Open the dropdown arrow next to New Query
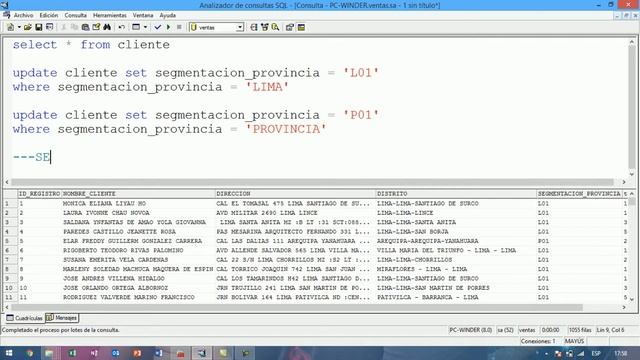 (19, 27)
